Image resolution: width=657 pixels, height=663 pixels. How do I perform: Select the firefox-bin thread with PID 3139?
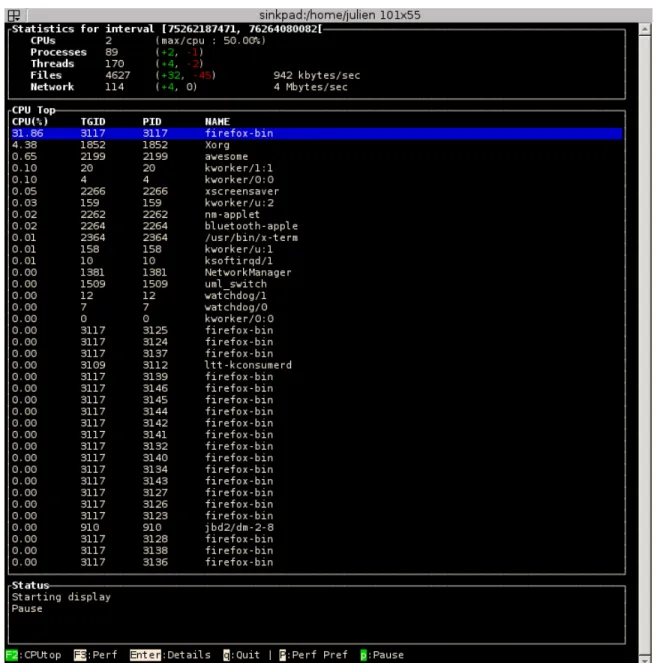(317, 377)
